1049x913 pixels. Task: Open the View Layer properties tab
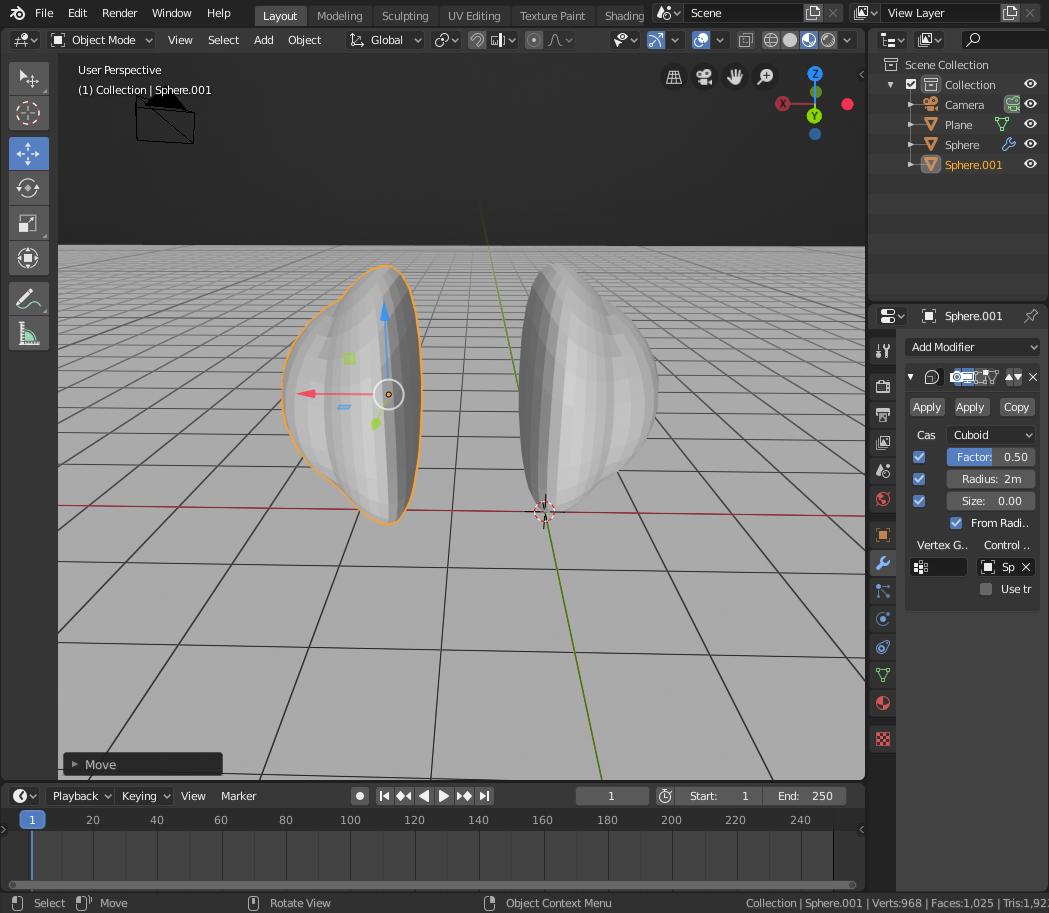[x=883, y=443]
